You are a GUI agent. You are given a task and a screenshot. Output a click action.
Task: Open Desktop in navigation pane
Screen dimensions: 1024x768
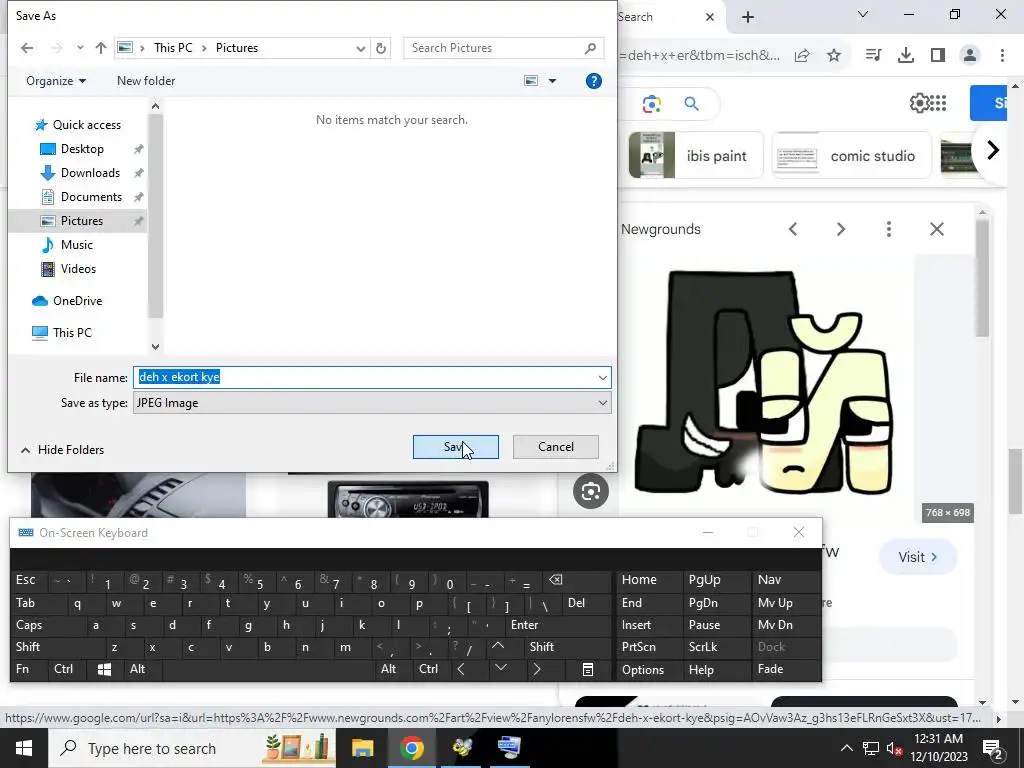pos(82,149)
